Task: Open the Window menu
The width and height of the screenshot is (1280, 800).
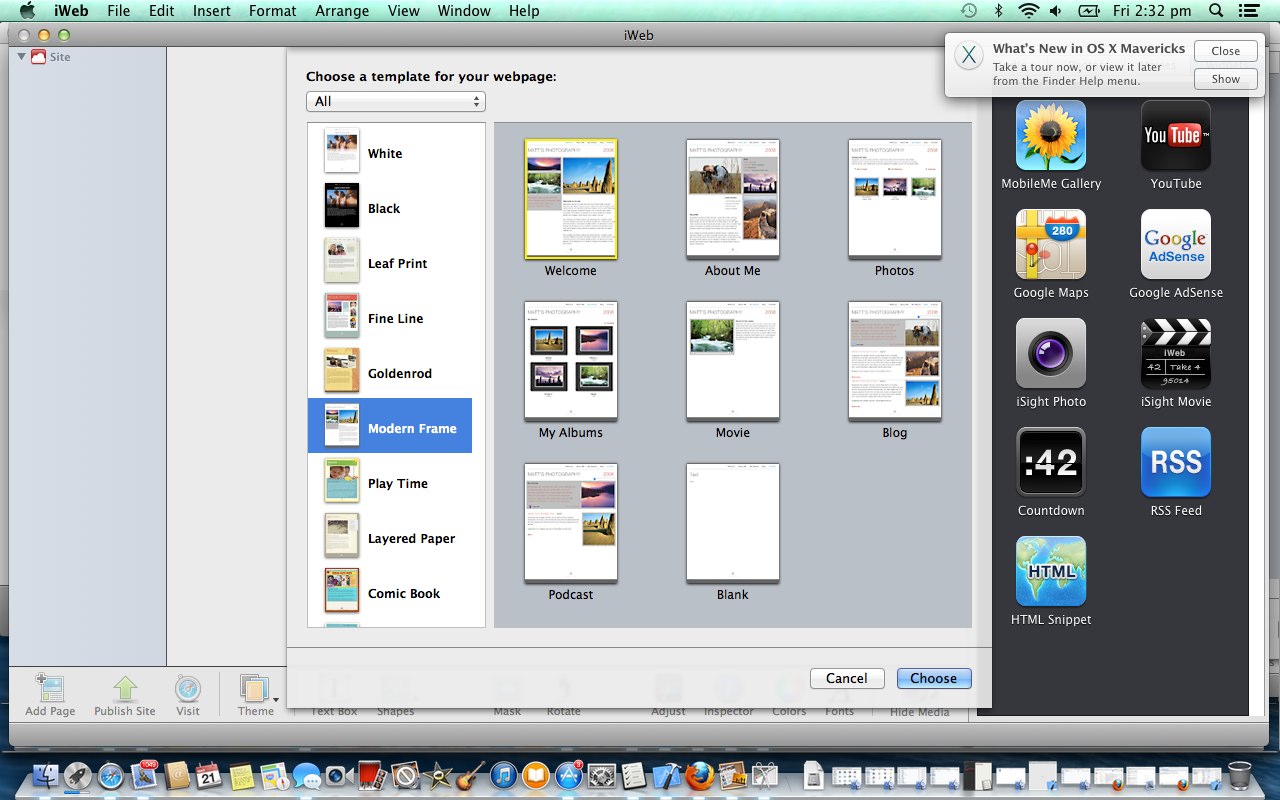Action: pos(464,11)
